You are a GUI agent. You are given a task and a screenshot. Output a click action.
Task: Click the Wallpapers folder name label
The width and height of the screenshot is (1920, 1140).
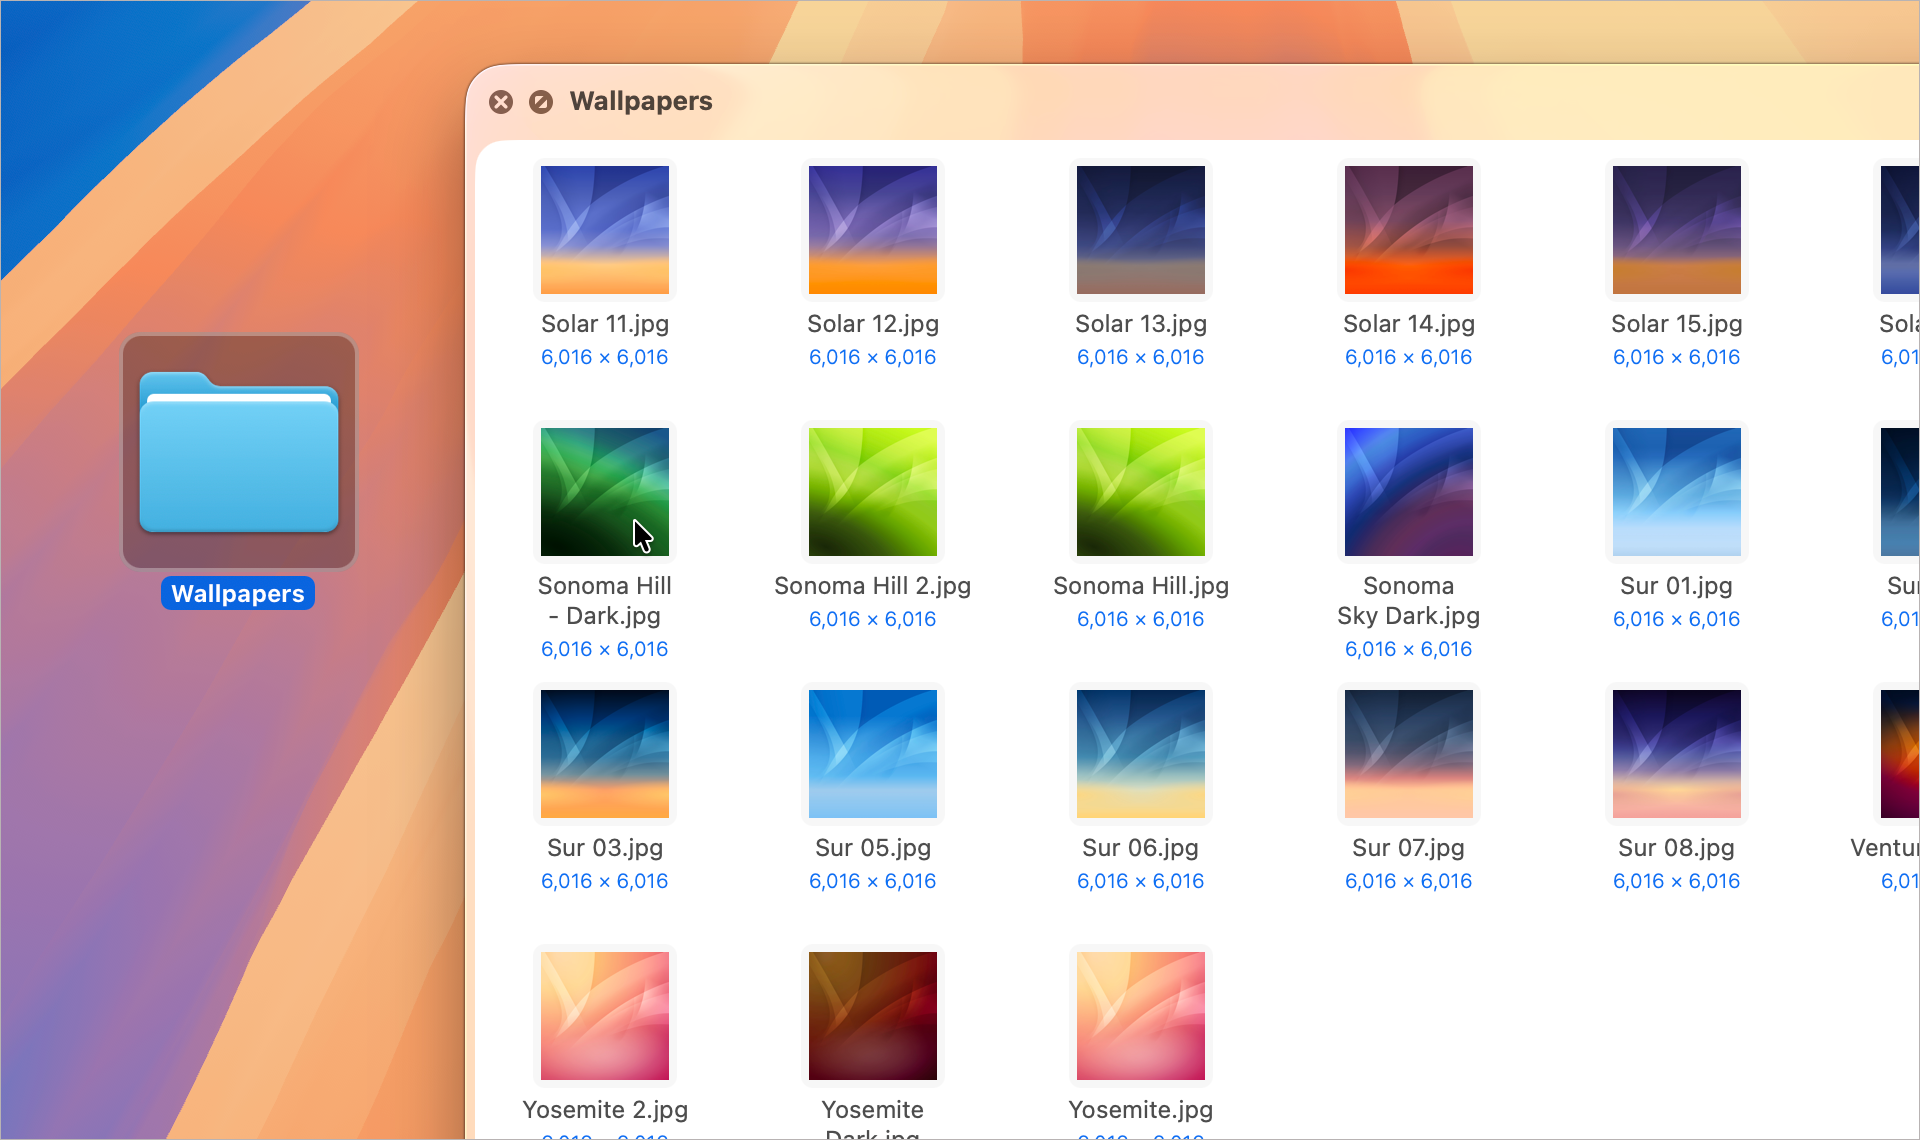click(238, 594)
